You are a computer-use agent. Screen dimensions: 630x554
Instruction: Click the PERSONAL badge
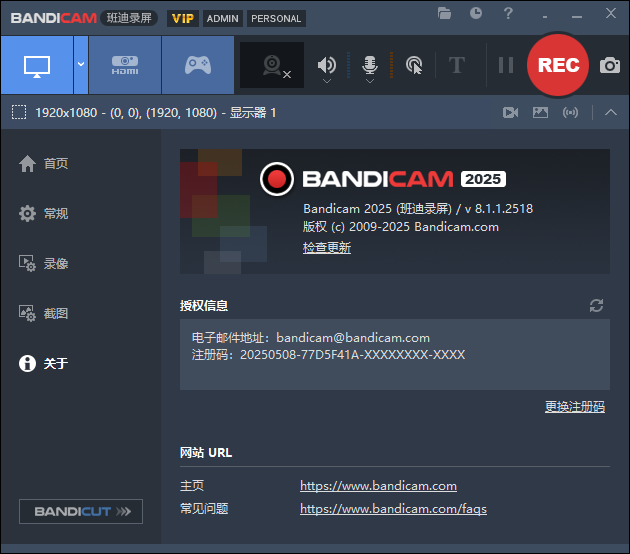(276, 18)
